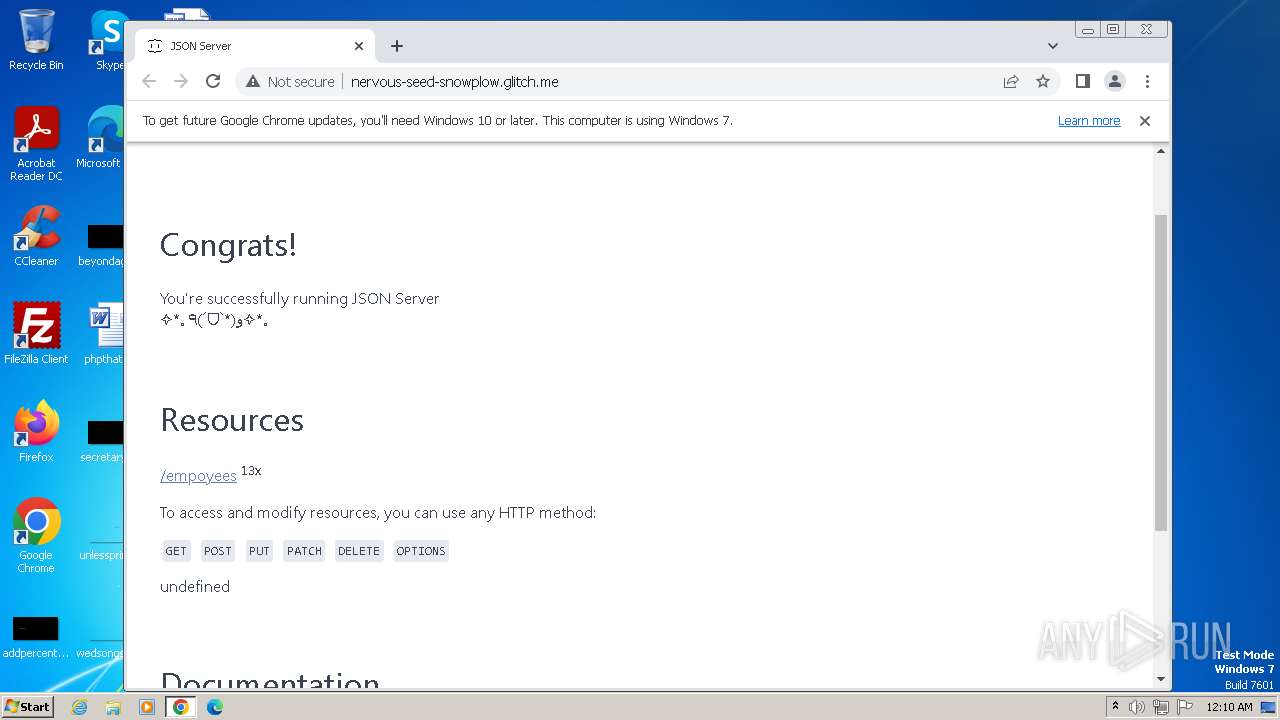
Task: Show hidden system tray icons
Action: pyautogui.click(x=1116, y=707)
